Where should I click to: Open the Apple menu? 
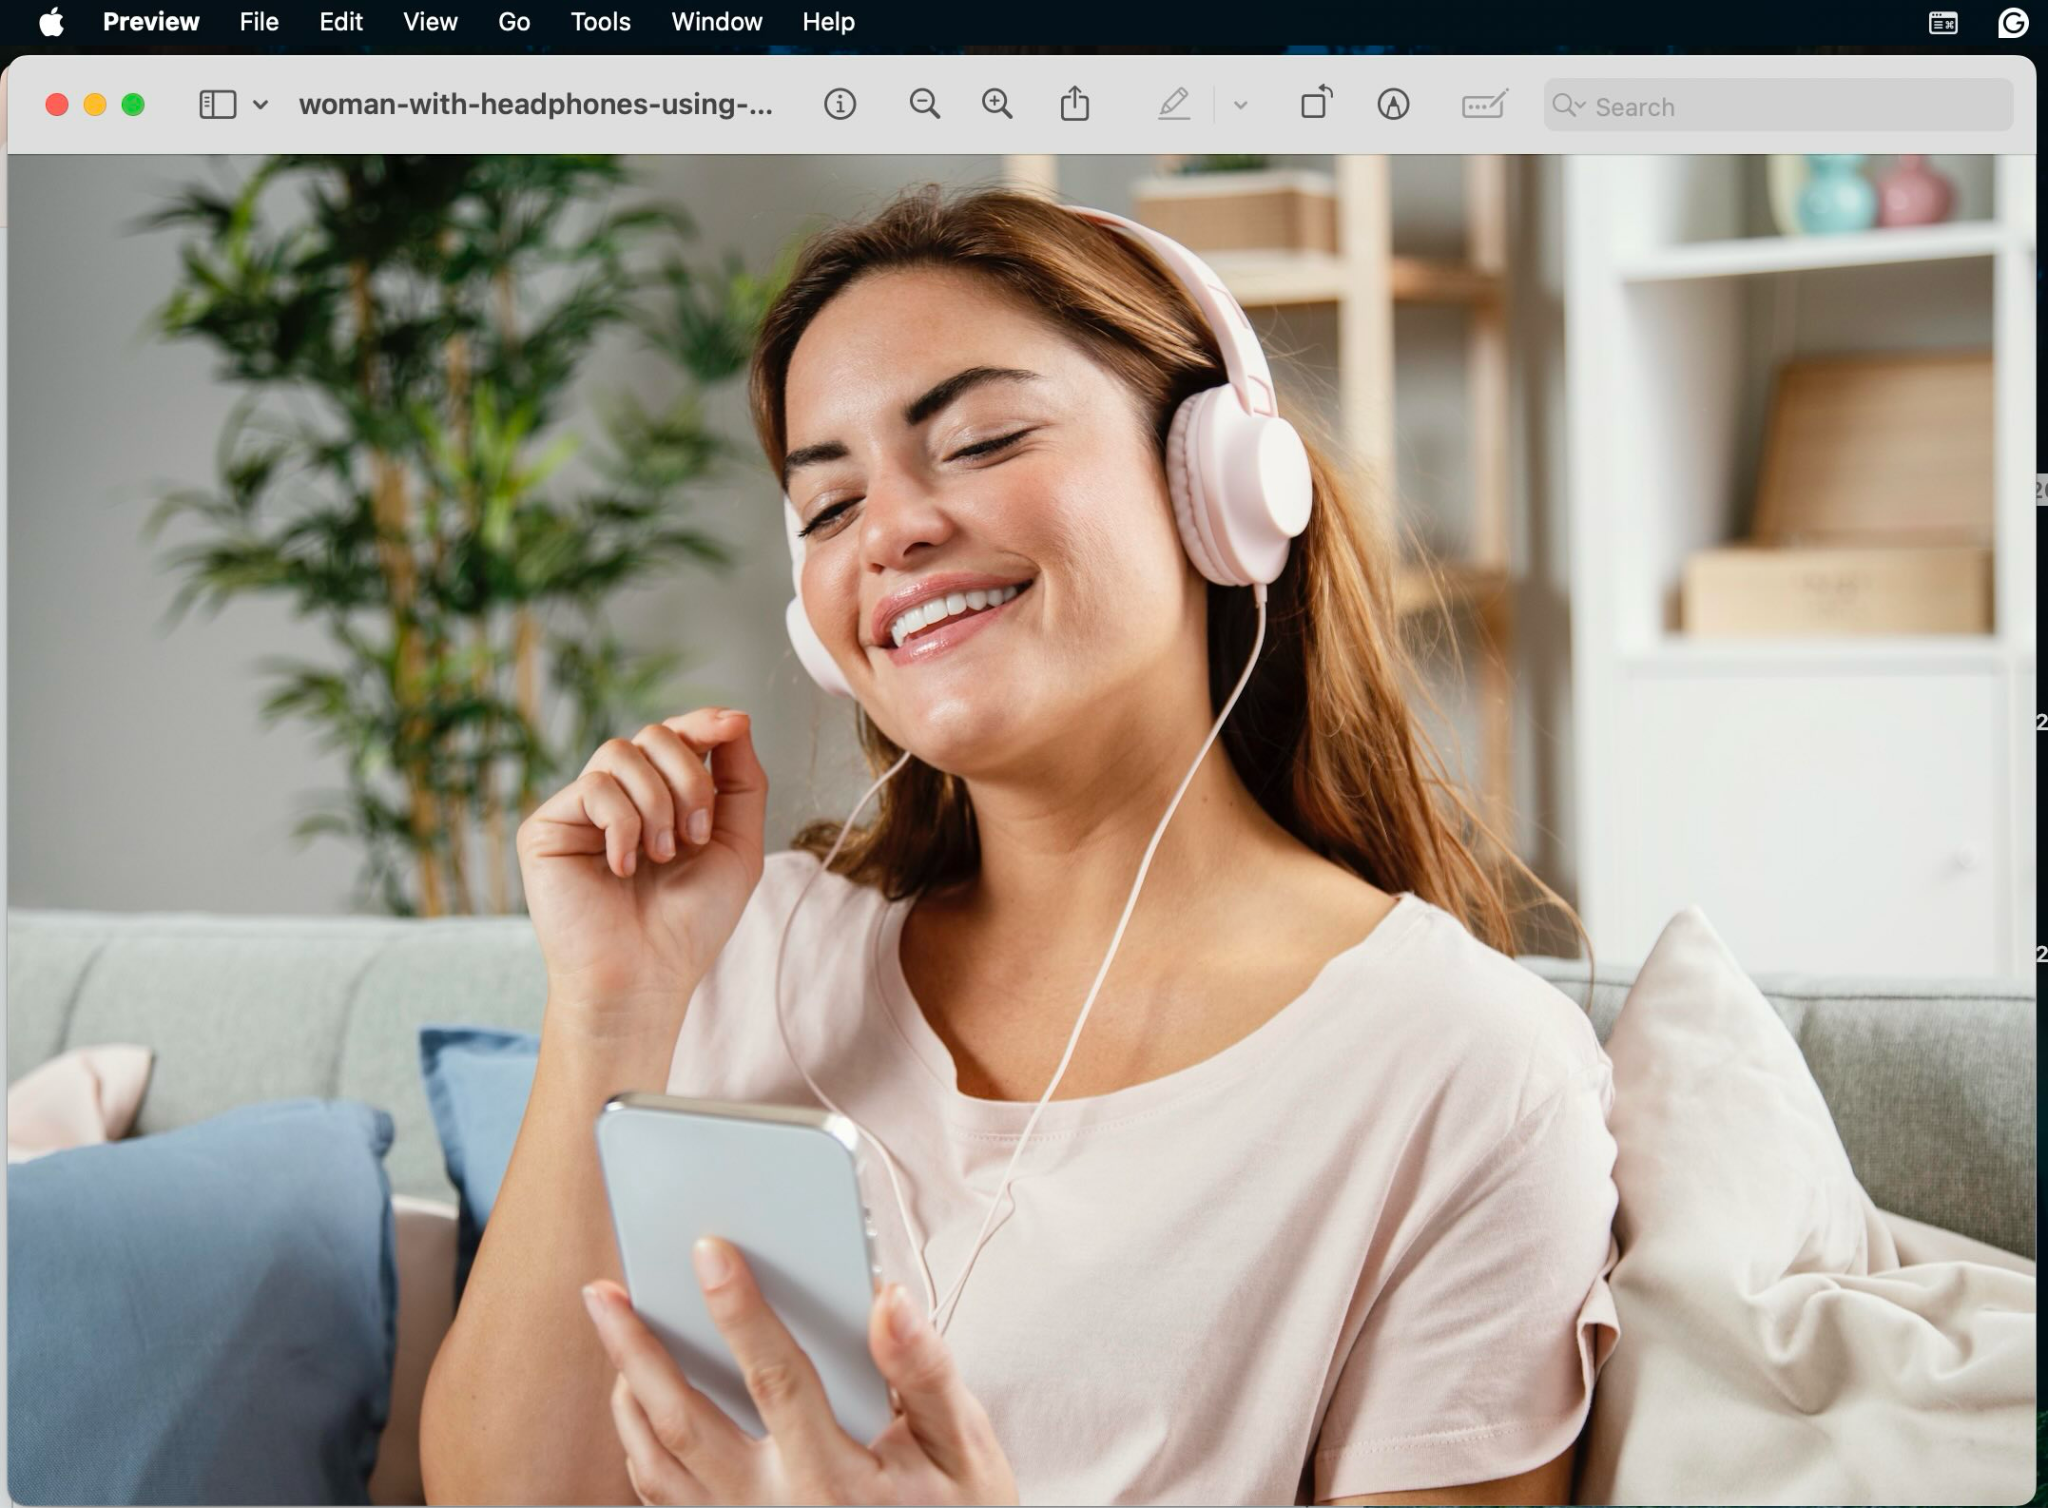click(x=51, y=22)
